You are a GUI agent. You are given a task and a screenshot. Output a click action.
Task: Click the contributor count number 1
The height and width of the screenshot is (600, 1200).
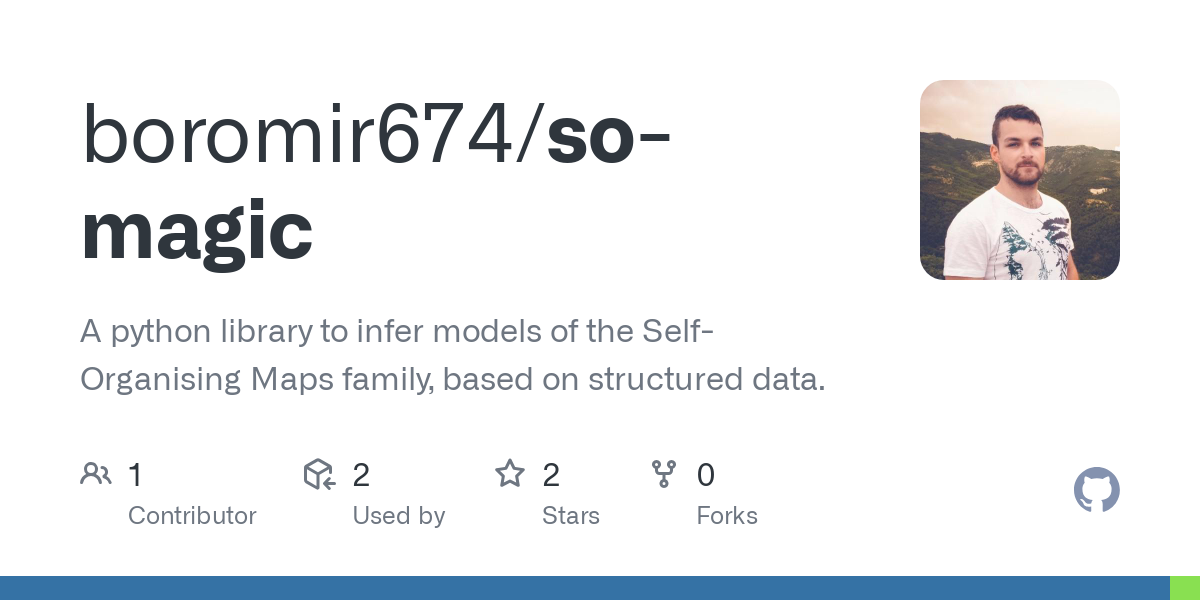tap(136, 475)
